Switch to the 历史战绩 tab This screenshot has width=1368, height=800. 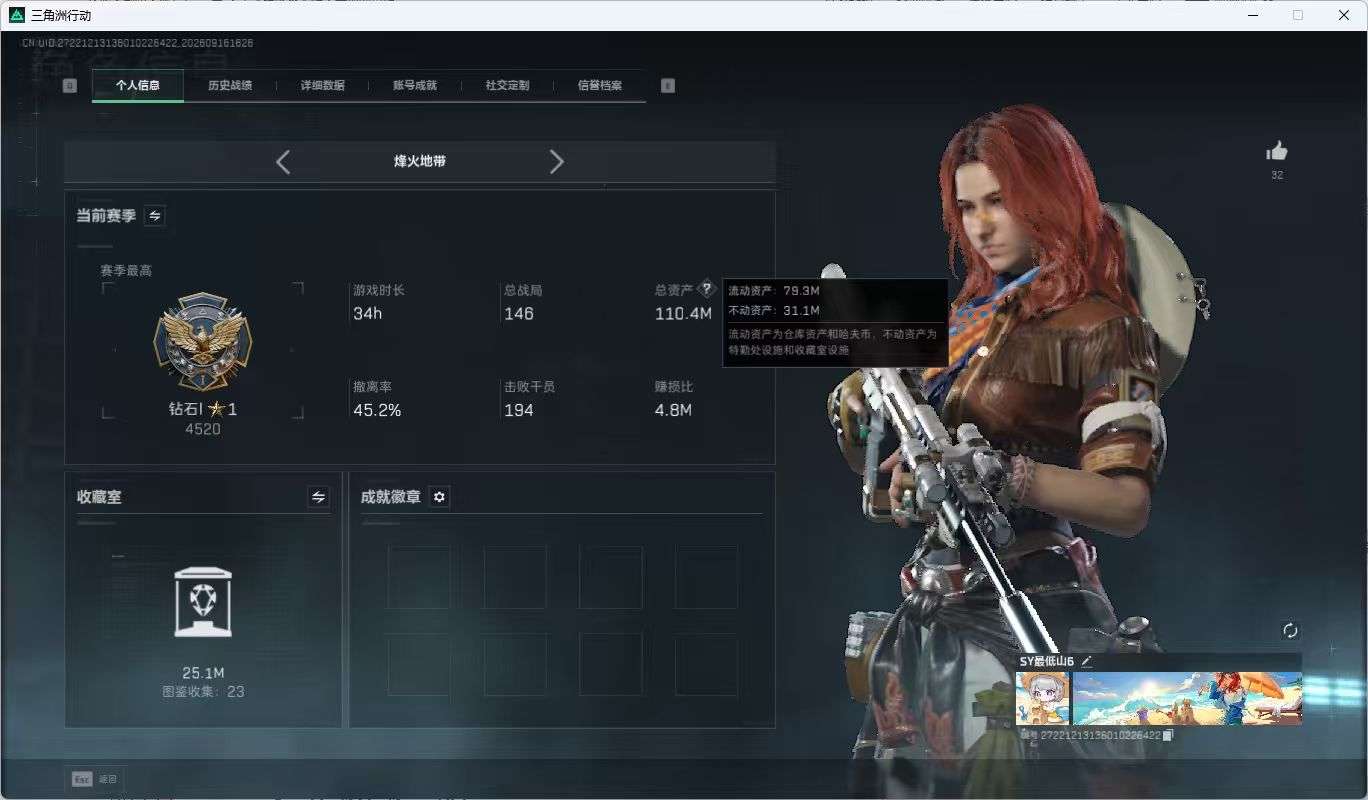click(230, 86)
